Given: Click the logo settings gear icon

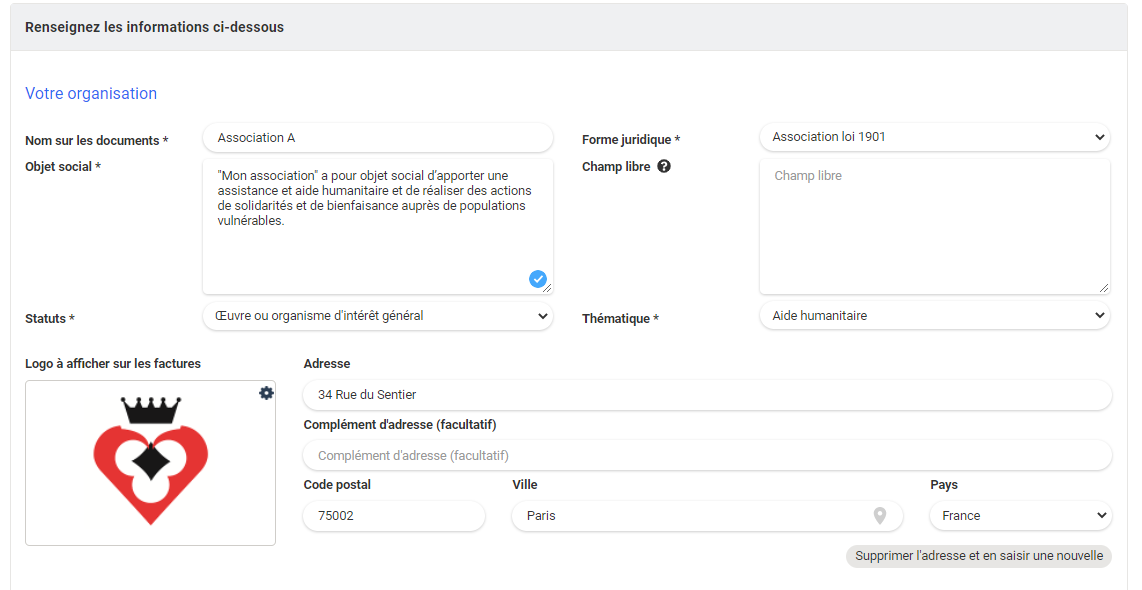Looking at the screenshot, I should click(x=266, y=394).
